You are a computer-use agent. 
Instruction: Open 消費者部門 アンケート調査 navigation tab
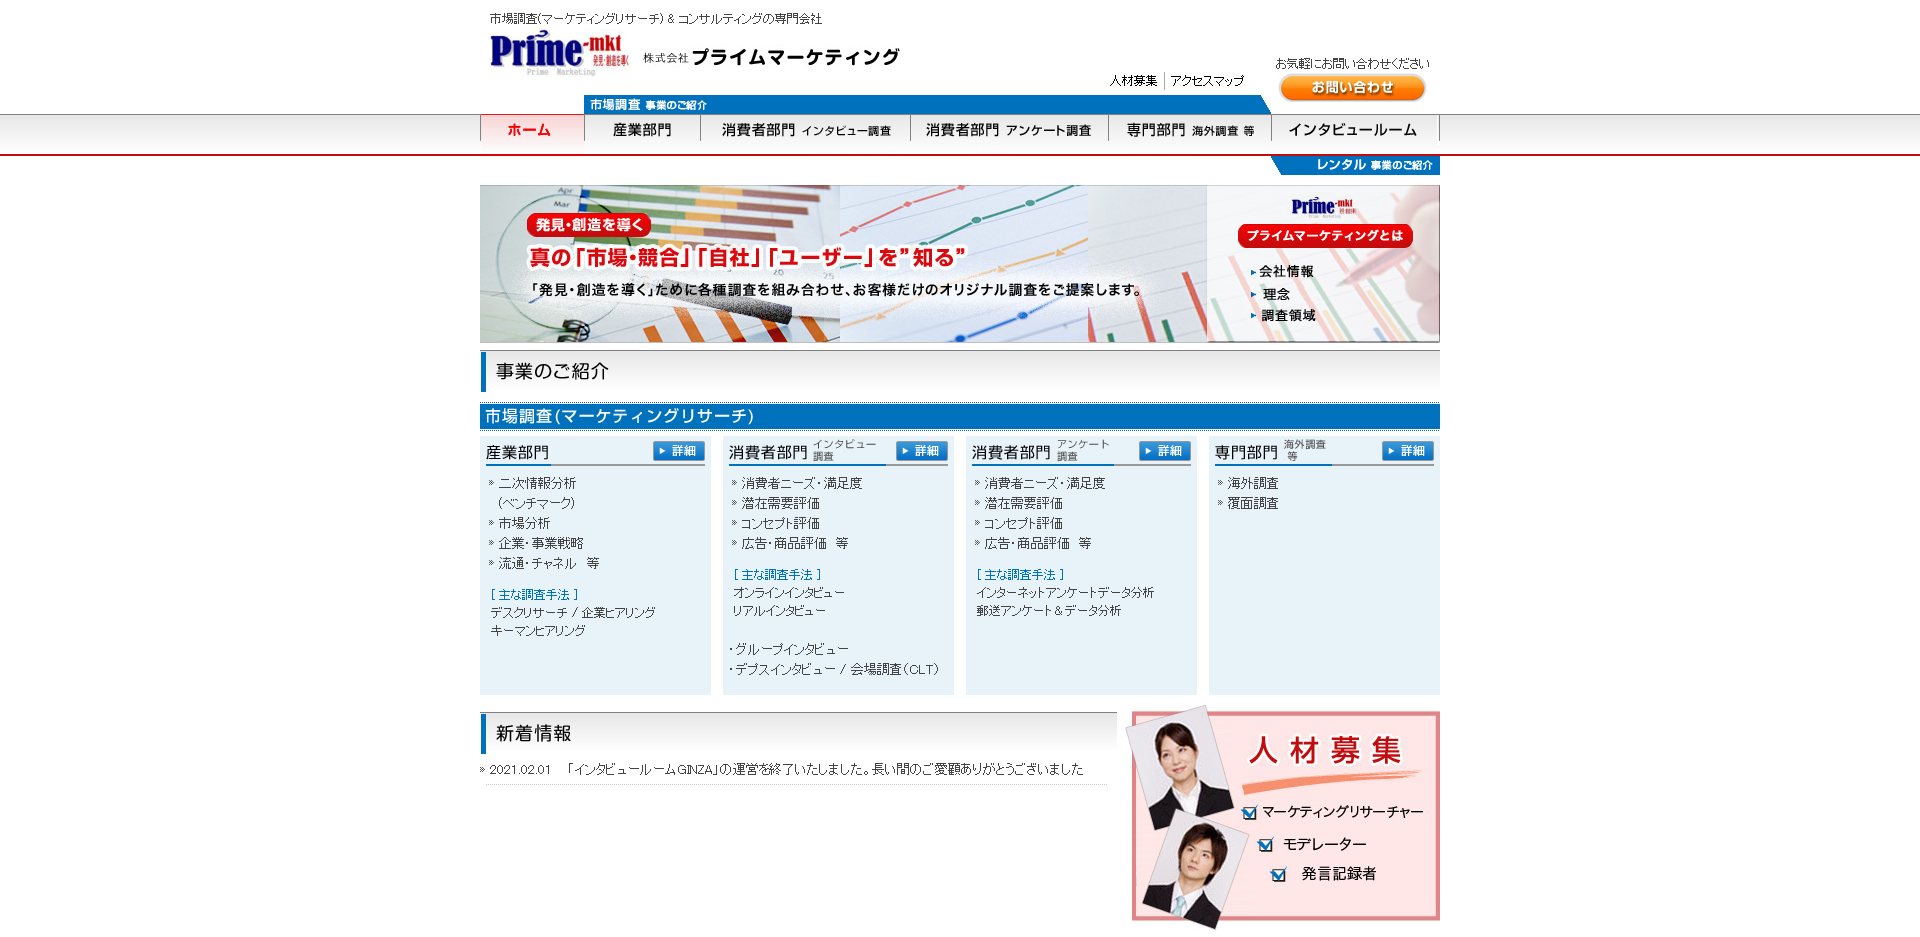[1008, 130]
